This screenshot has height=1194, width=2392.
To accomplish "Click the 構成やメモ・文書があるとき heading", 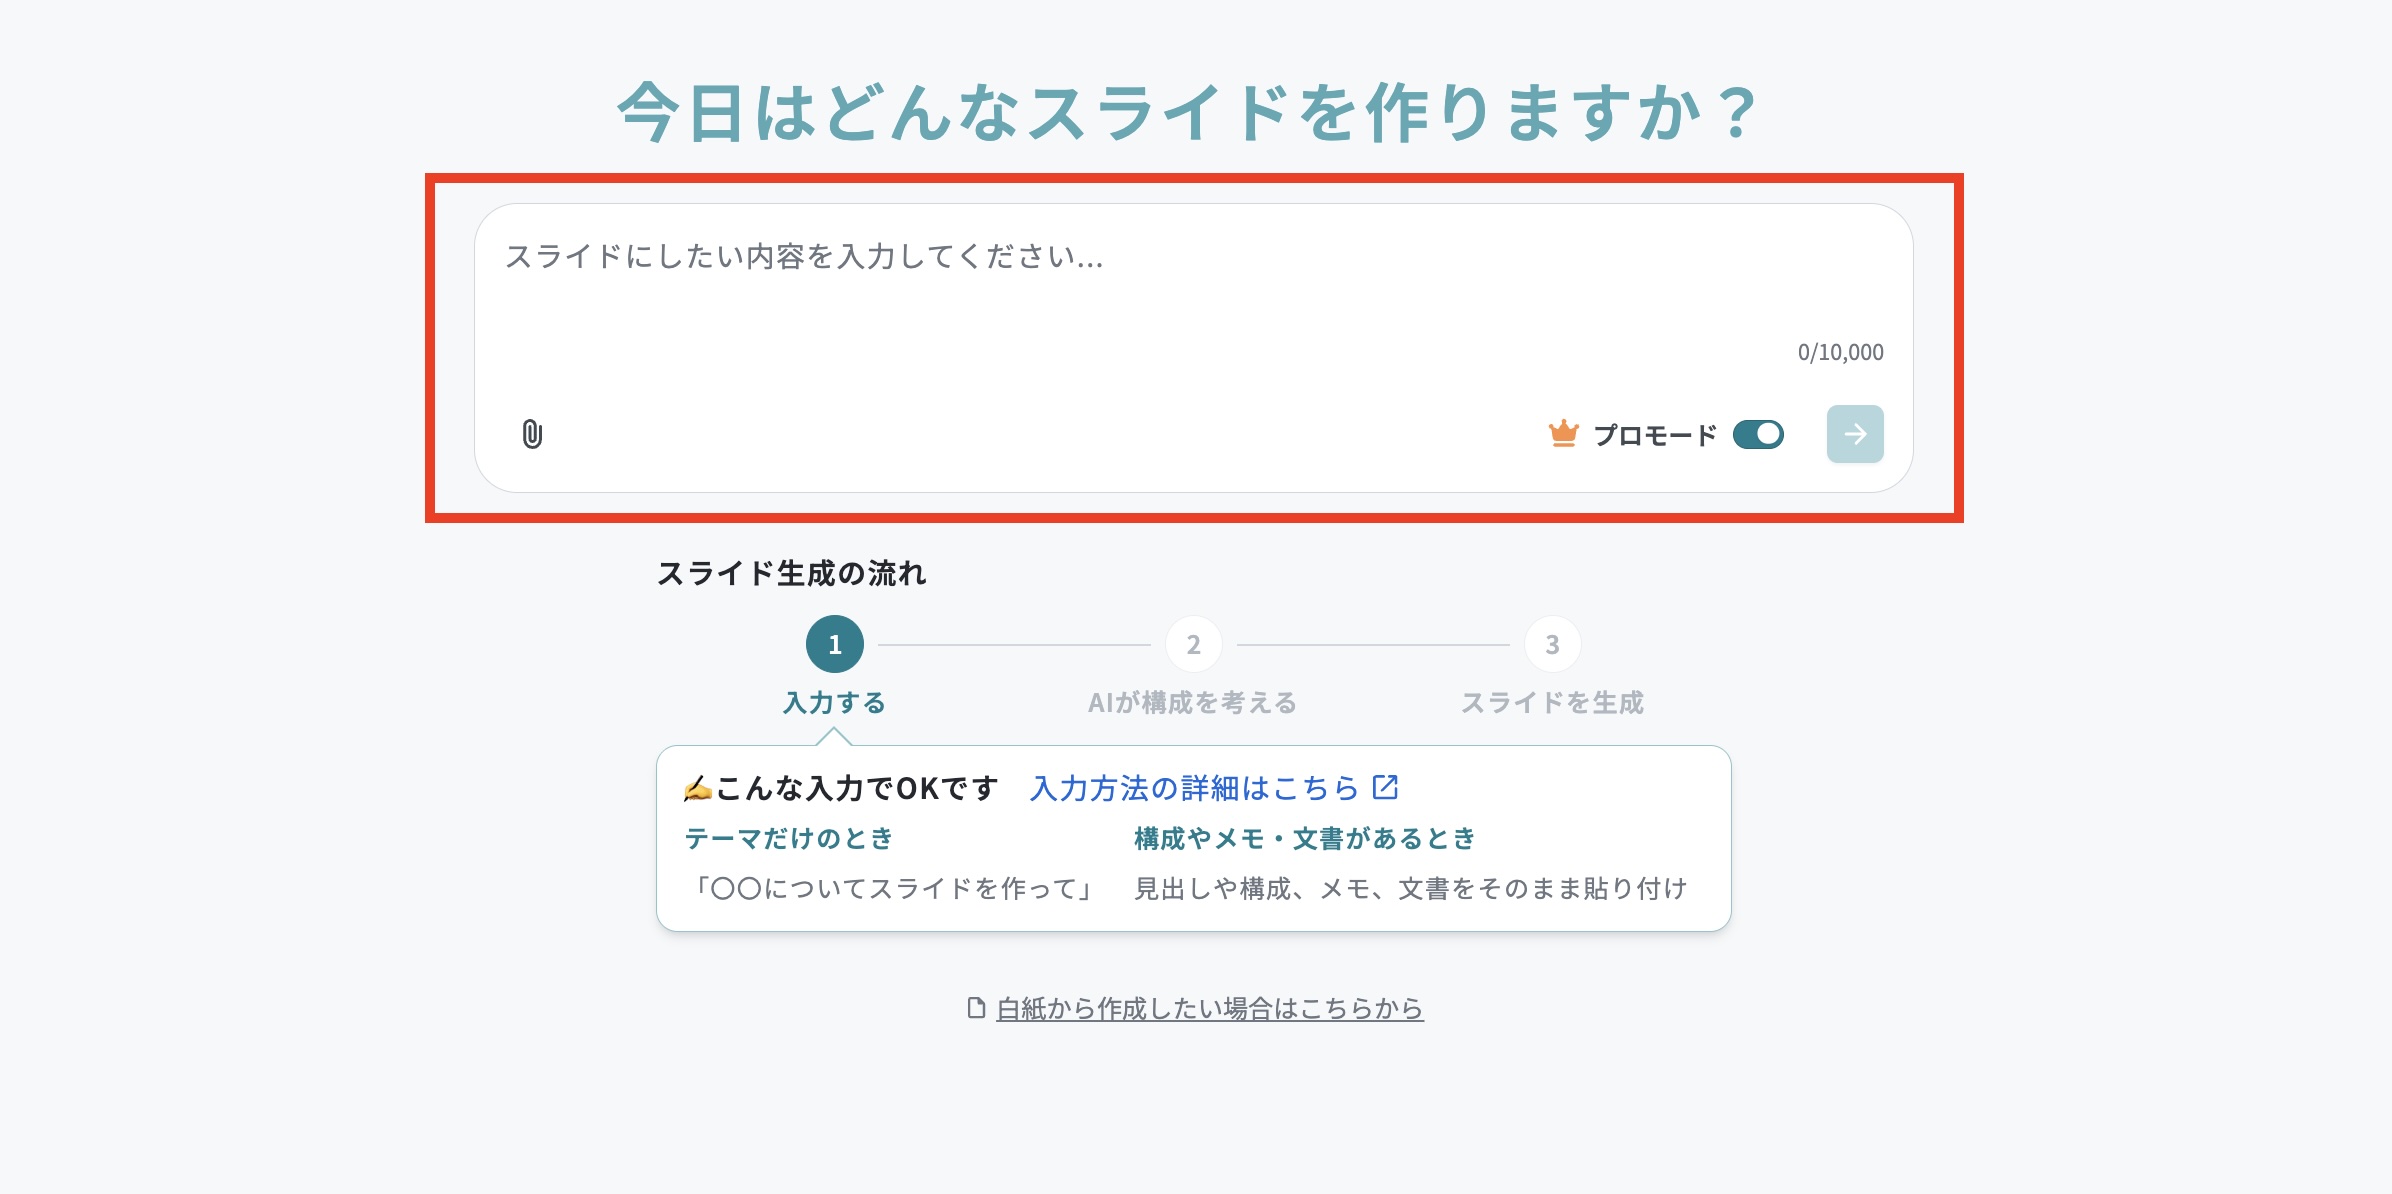I will point(1305,838).
